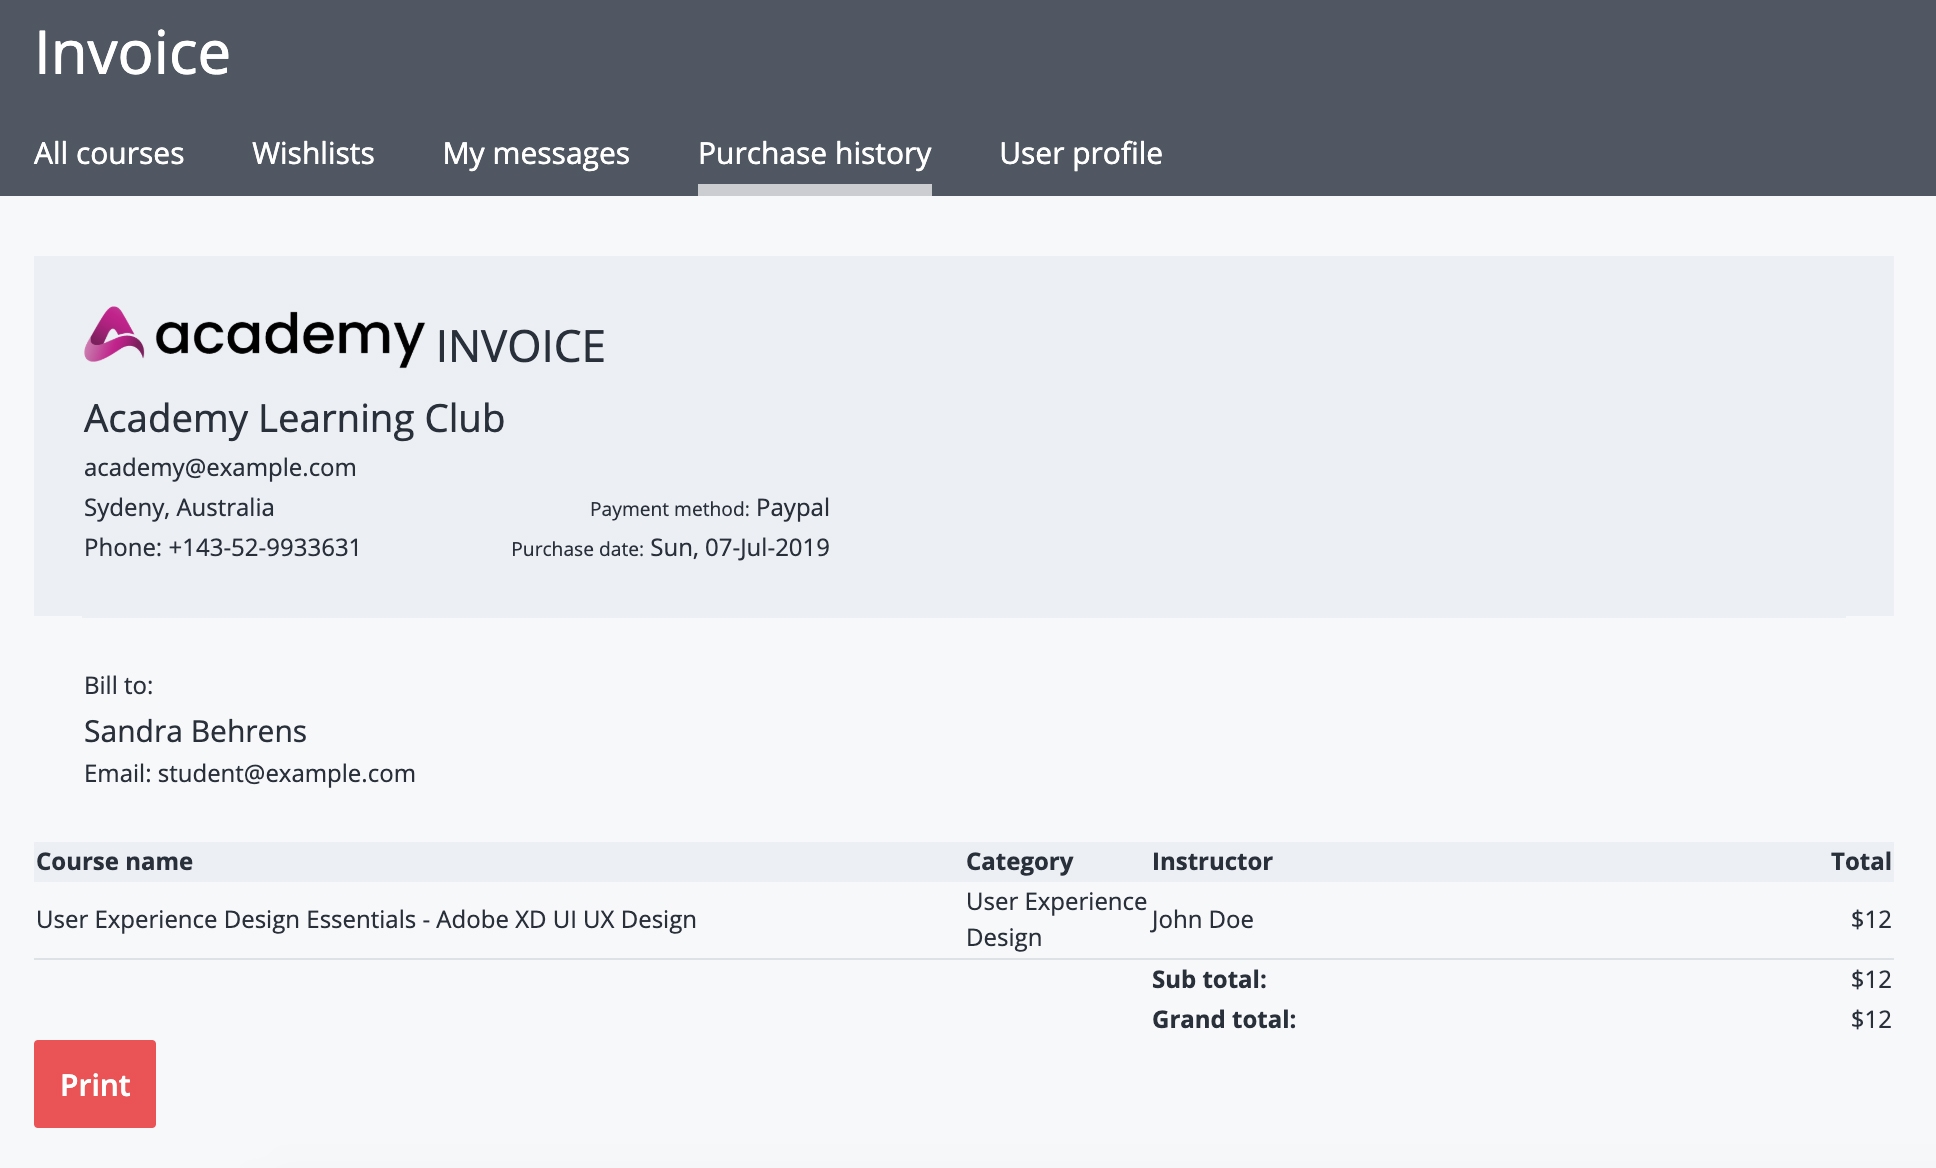
Task: Click the phone number +143-52-9933631
Action: pyautogui.click(x=264, y=547)
